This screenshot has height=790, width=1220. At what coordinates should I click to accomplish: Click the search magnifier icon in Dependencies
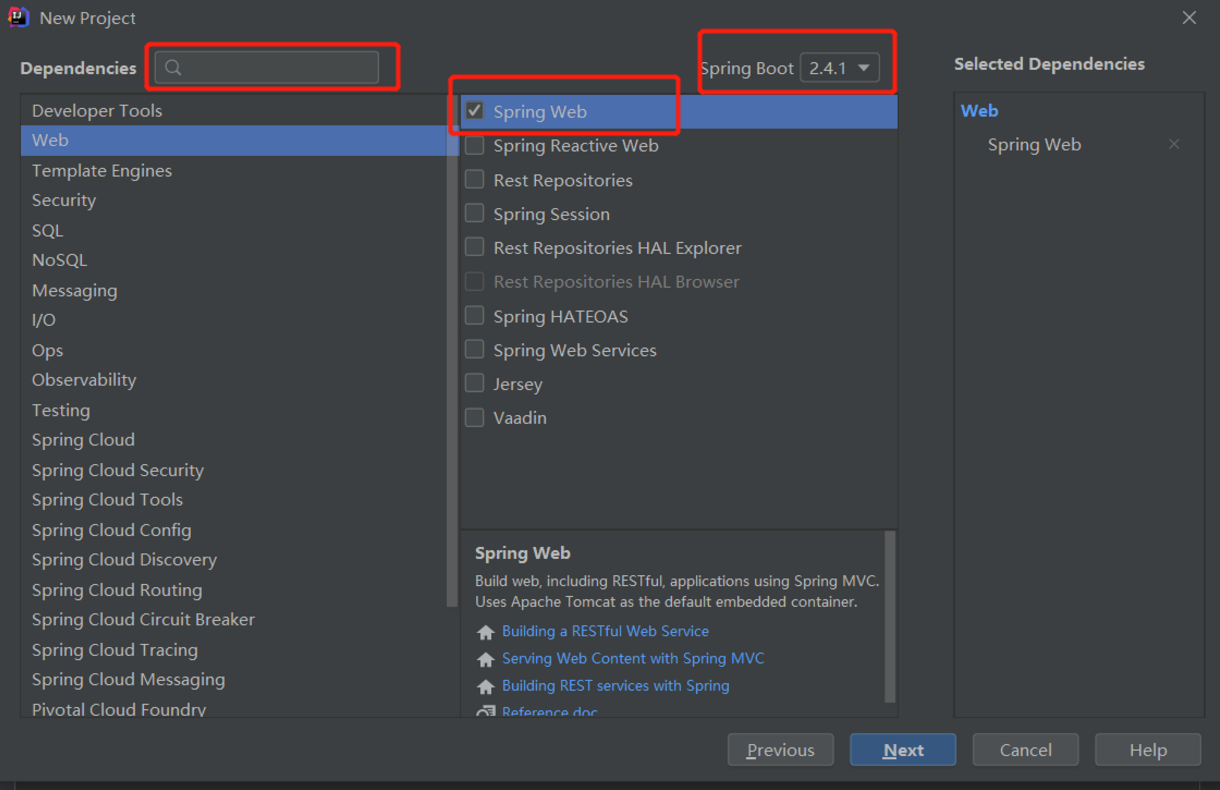(173, 68)
